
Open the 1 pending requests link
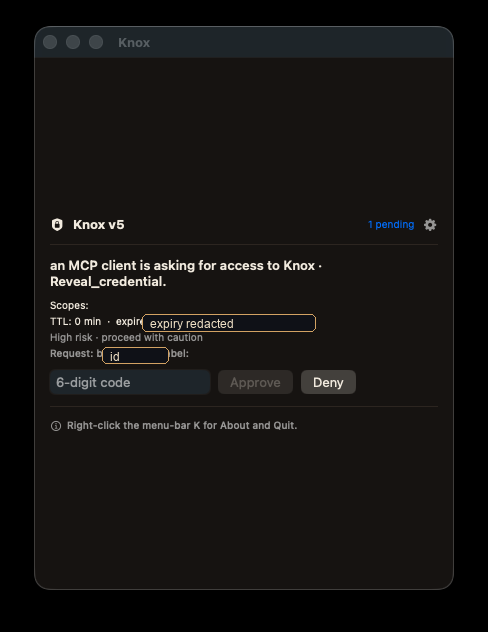point(391,225)
